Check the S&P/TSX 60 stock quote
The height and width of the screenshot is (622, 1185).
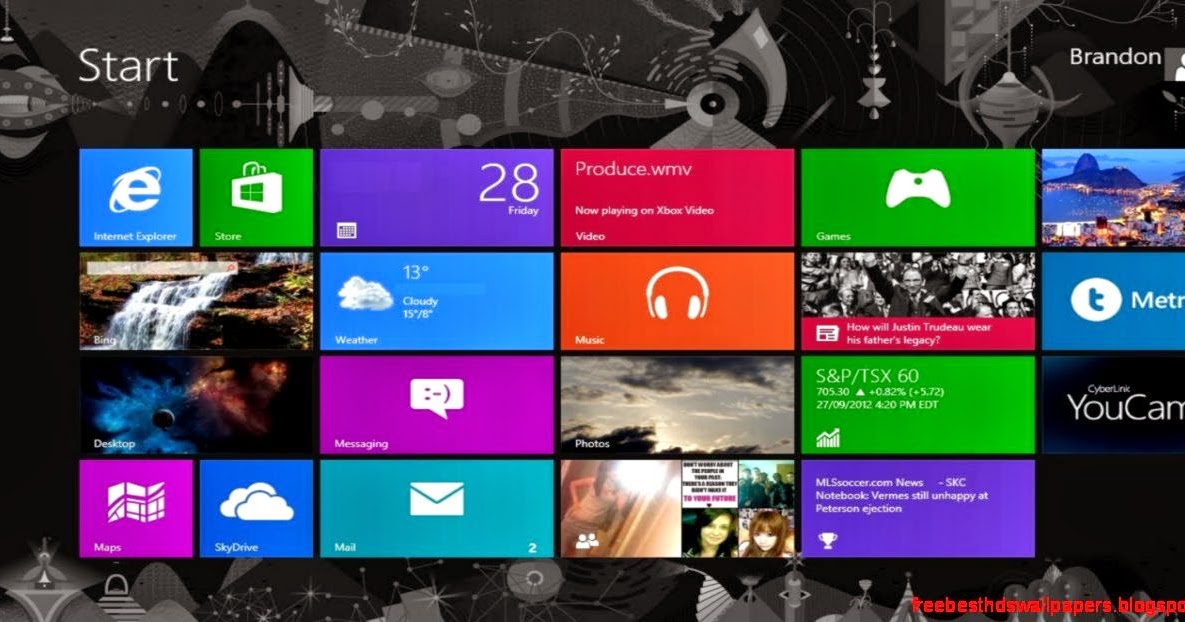click(x=917, y=405)
